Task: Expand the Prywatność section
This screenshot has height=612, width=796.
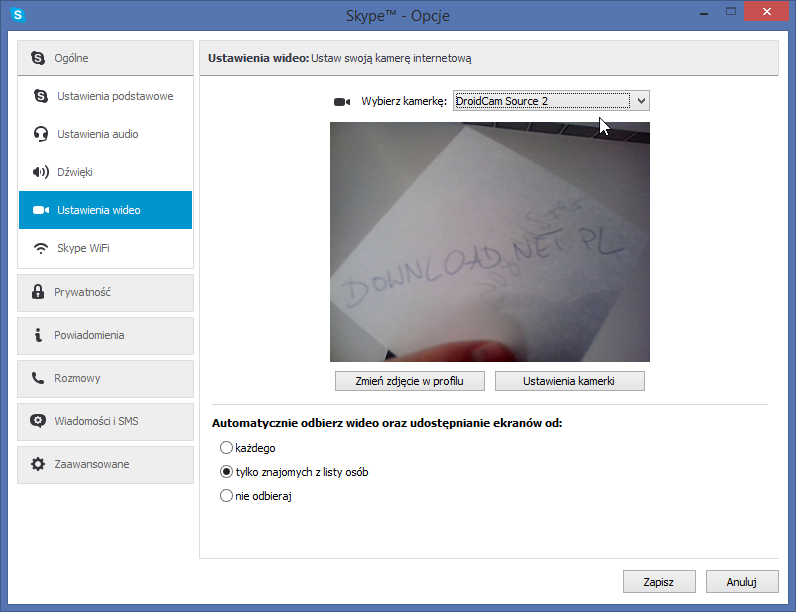Action: 106,293
